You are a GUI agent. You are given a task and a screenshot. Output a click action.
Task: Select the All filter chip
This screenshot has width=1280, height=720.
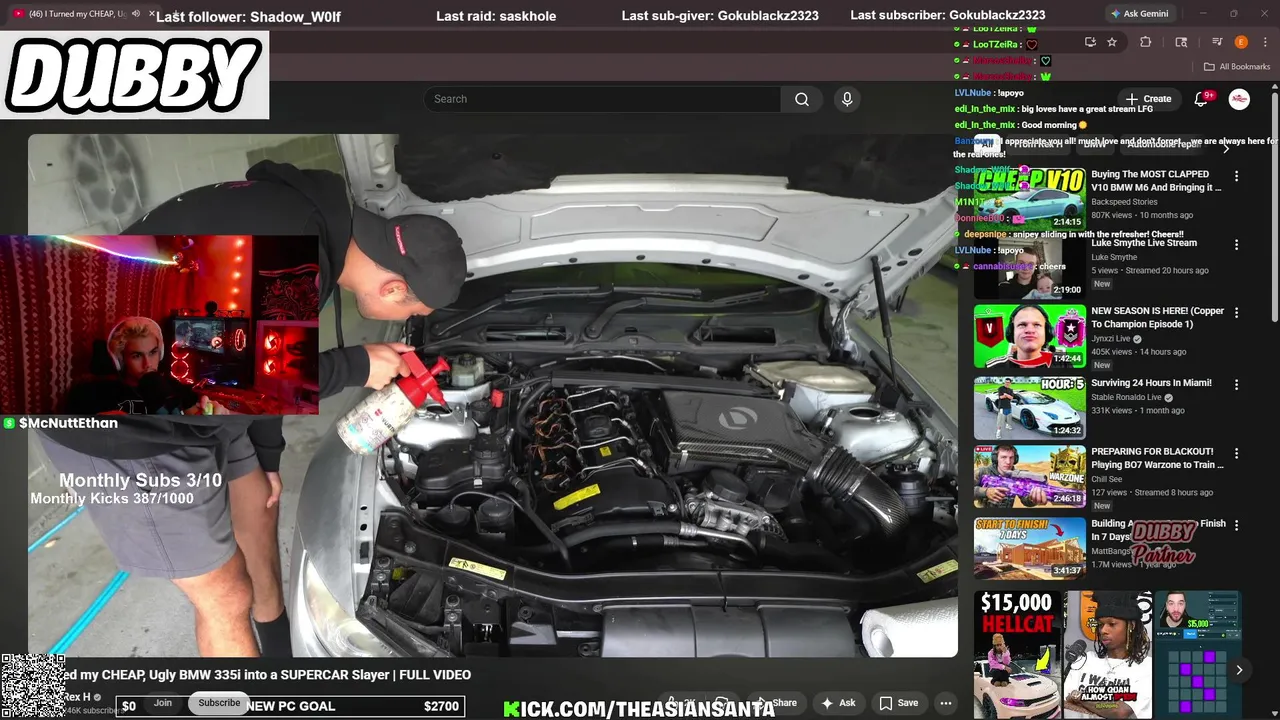(987, 145)
